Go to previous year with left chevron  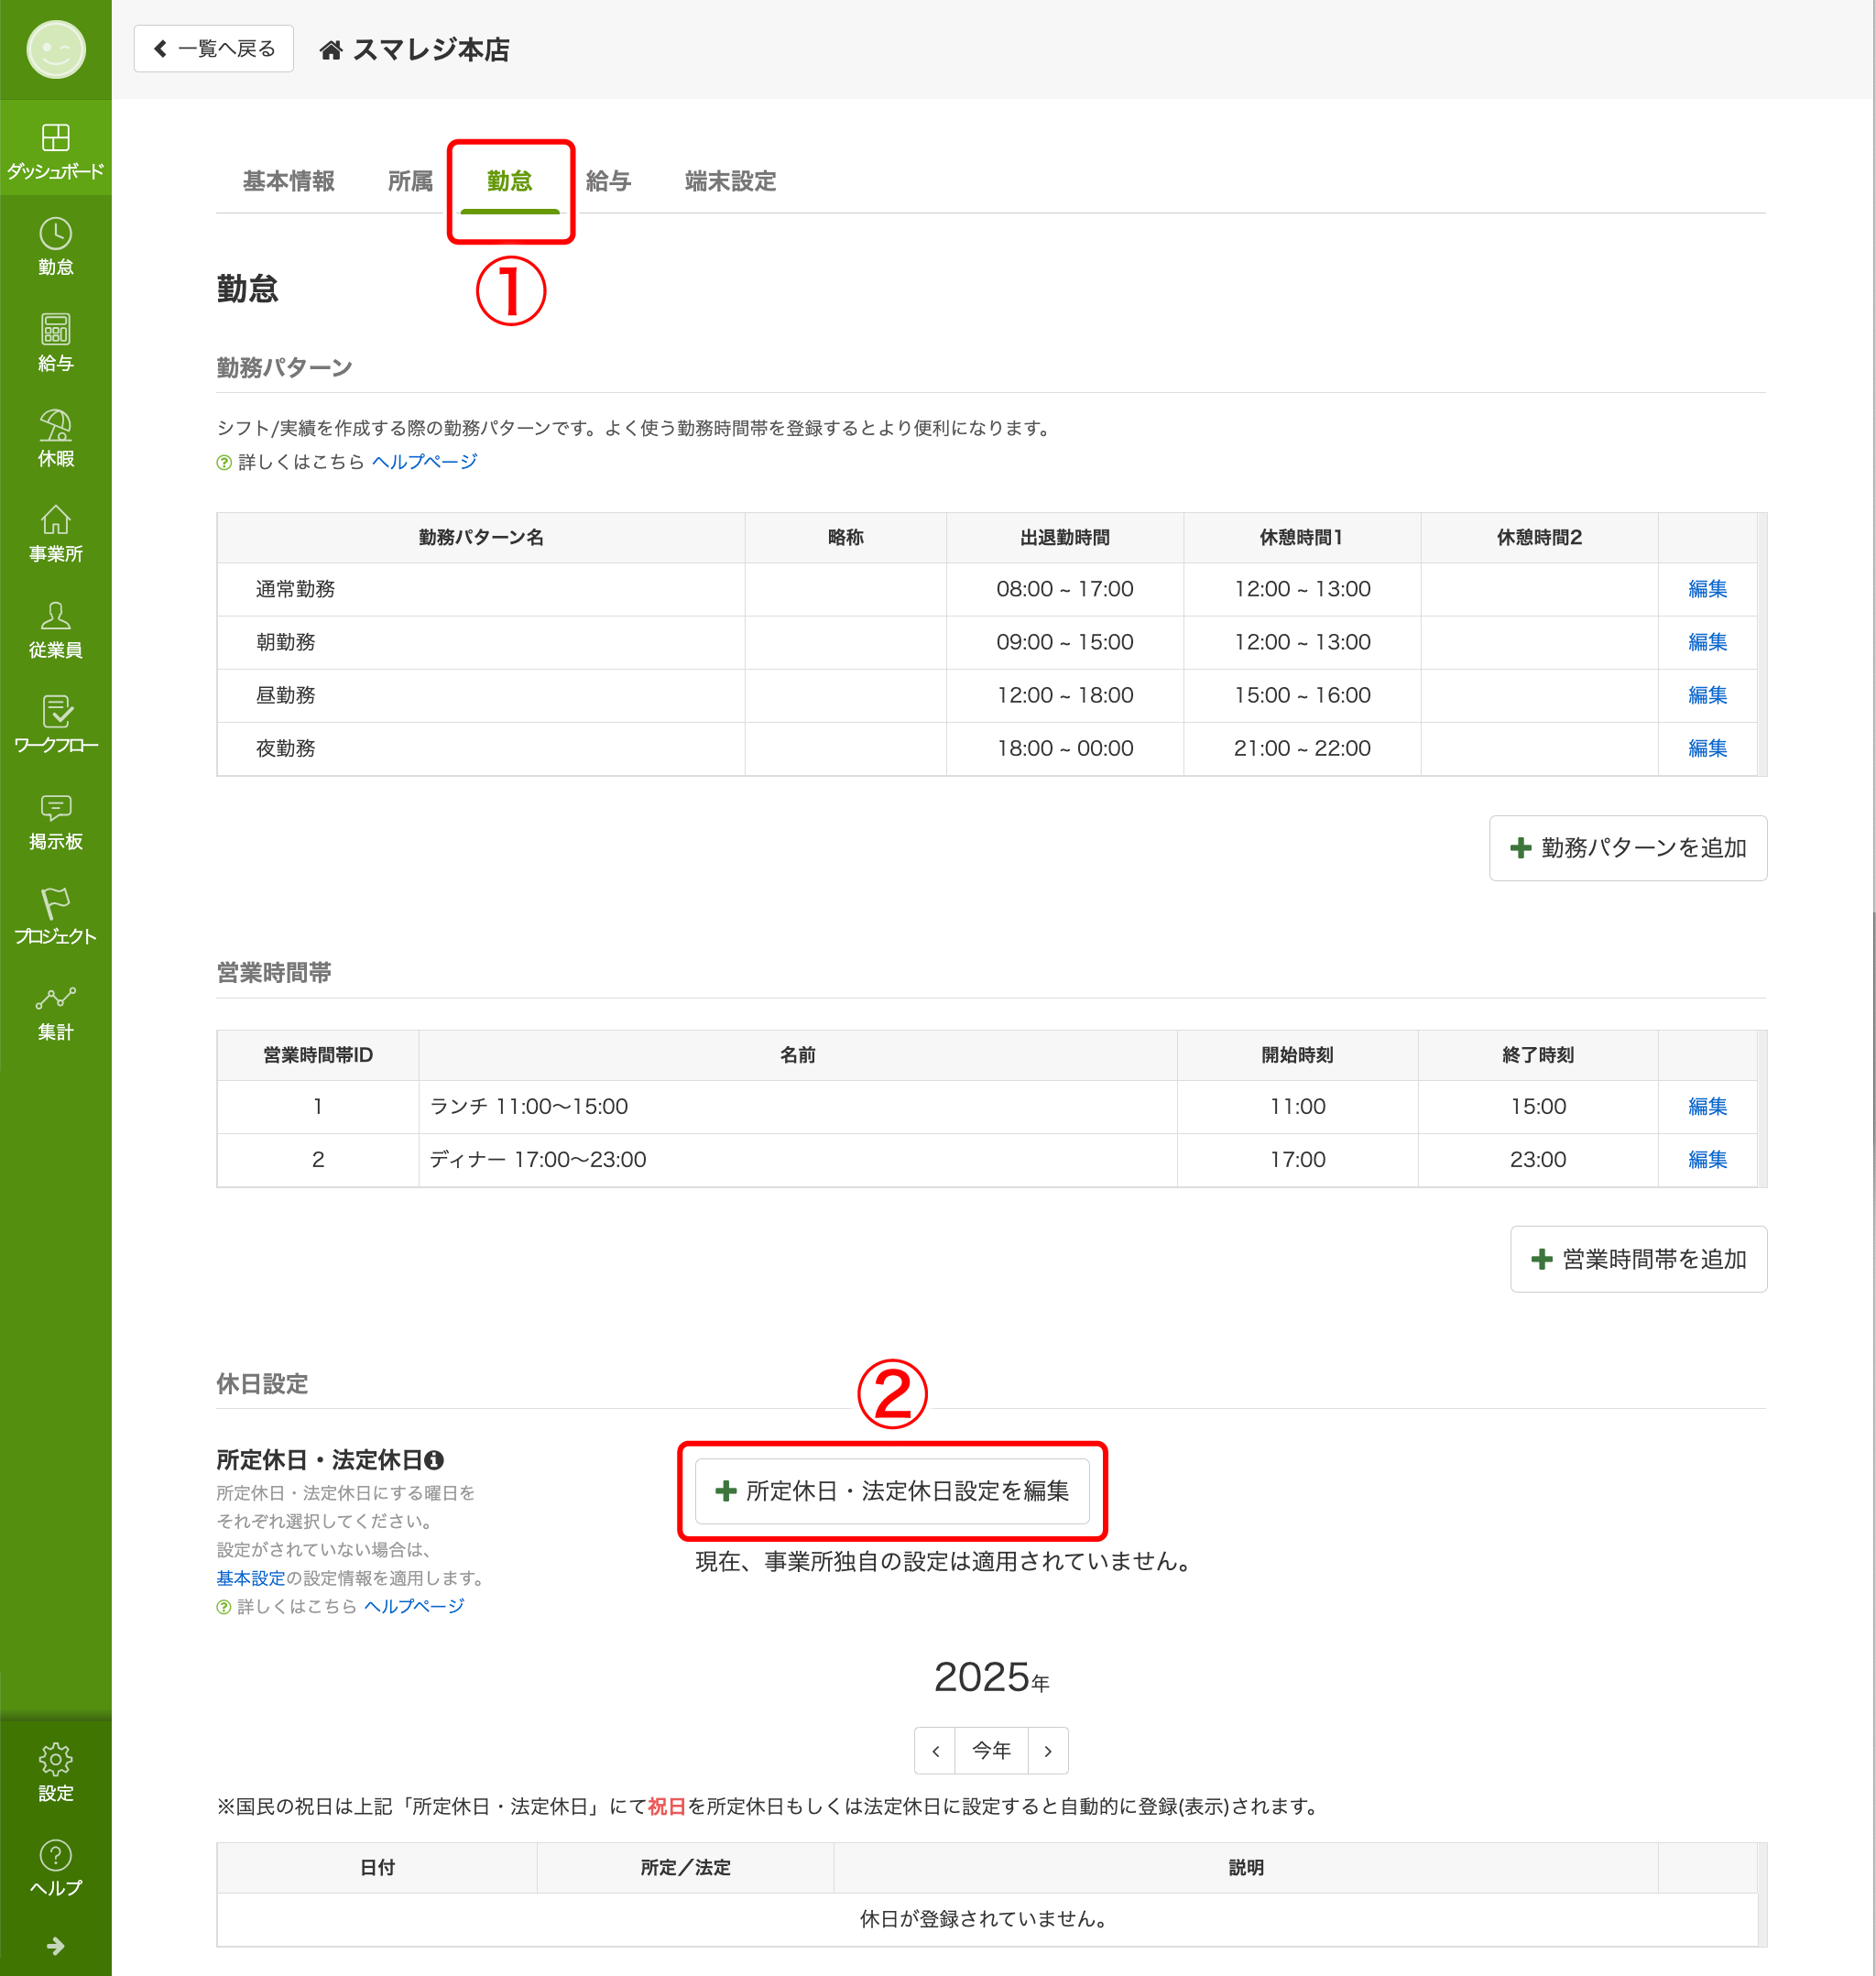pos(935,1751)
